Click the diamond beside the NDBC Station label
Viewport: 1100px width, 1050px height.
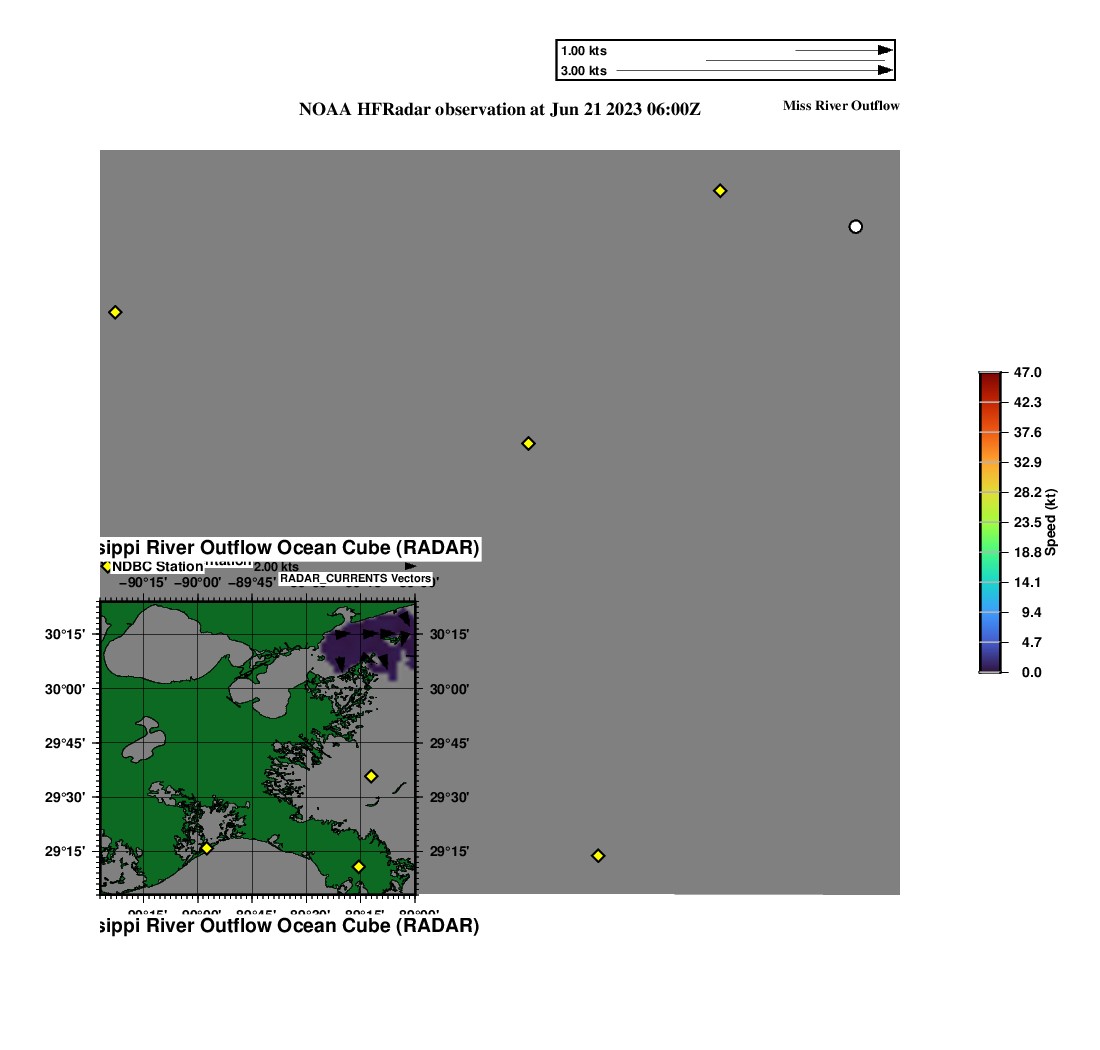pyautogui.click(x=107, y=567)
